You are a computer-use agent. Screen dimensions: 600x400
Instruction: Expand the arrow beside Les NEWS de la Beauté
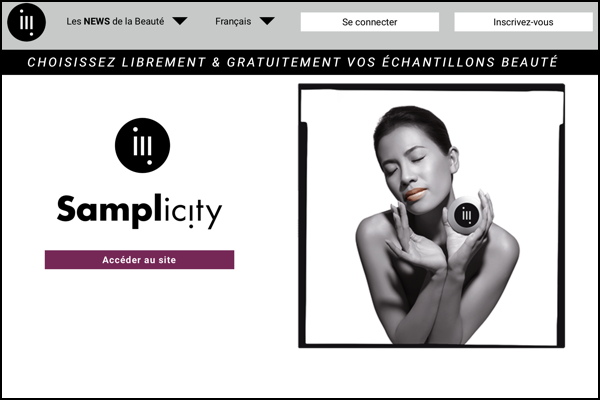179,21
